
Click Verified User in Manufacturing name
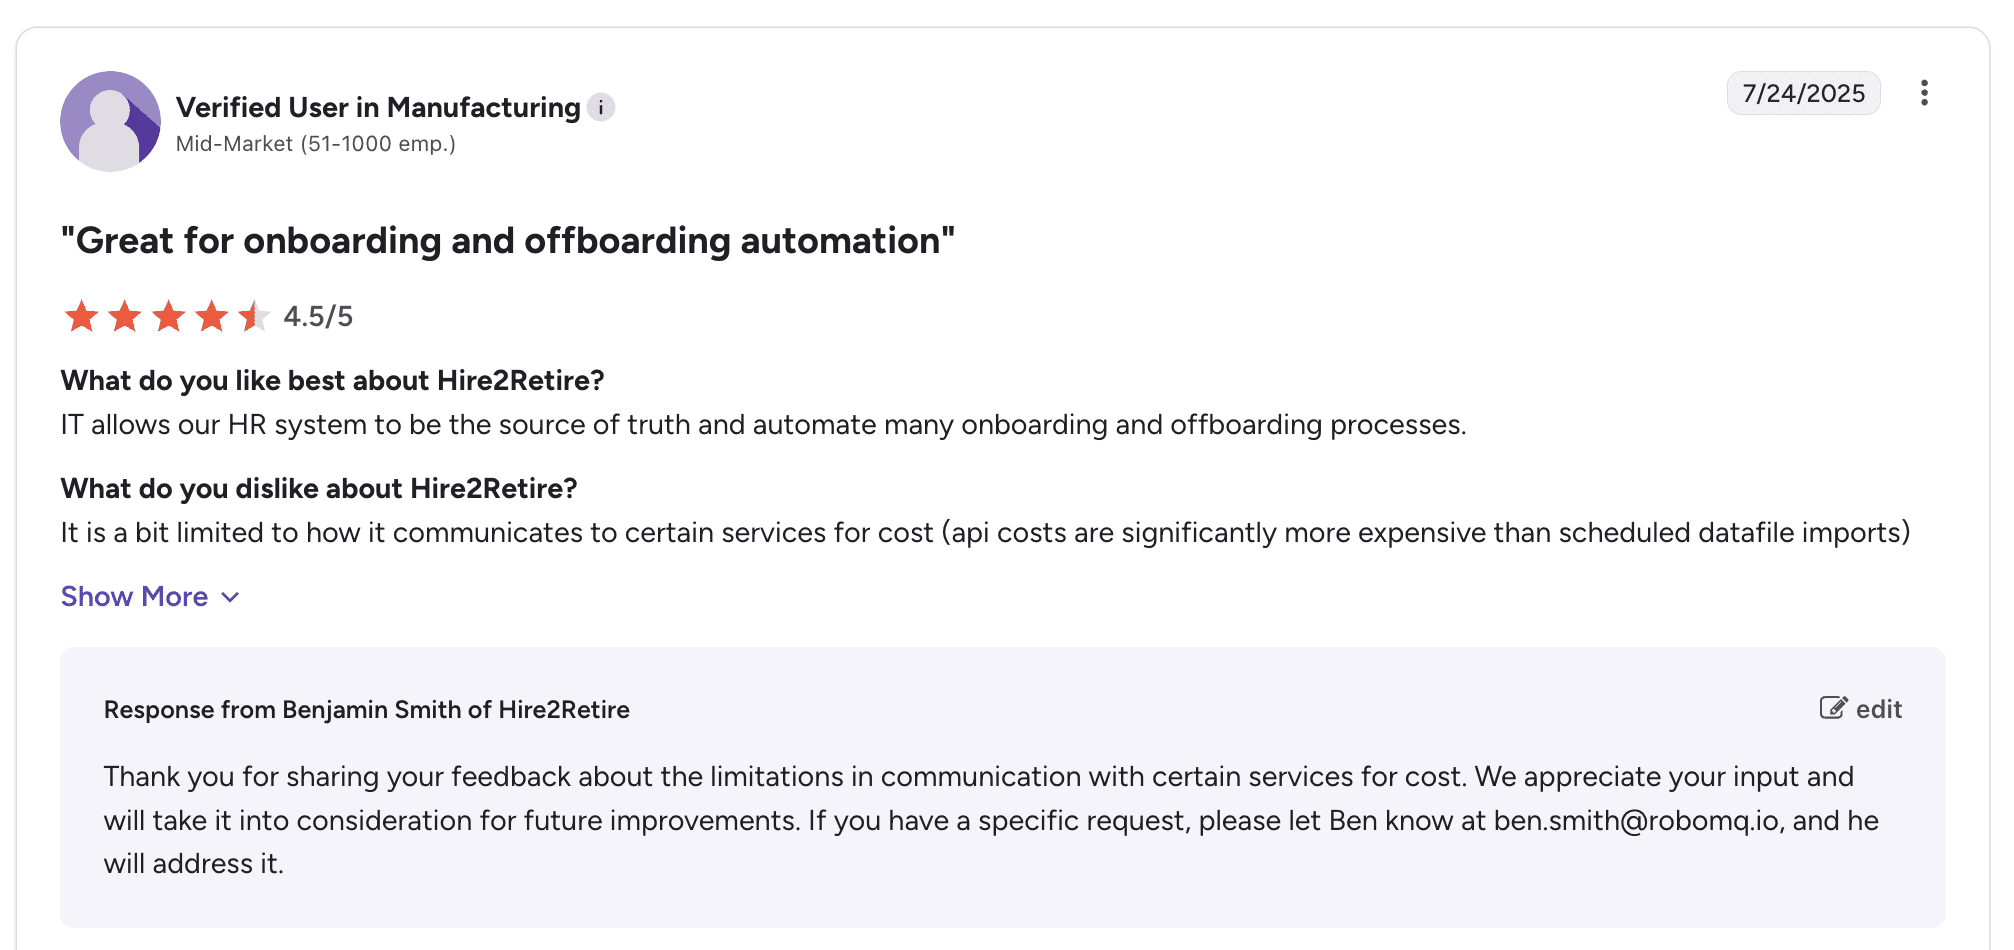[378, 107]
